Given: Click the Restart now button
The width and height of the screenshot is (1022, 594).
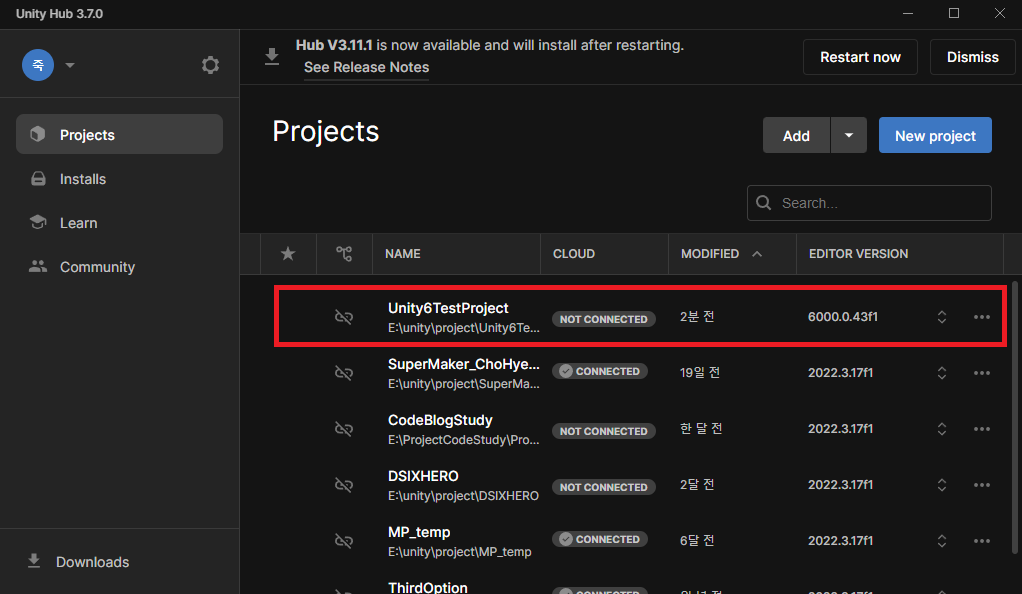Looking at the screenshot, I should pos(860,57).
